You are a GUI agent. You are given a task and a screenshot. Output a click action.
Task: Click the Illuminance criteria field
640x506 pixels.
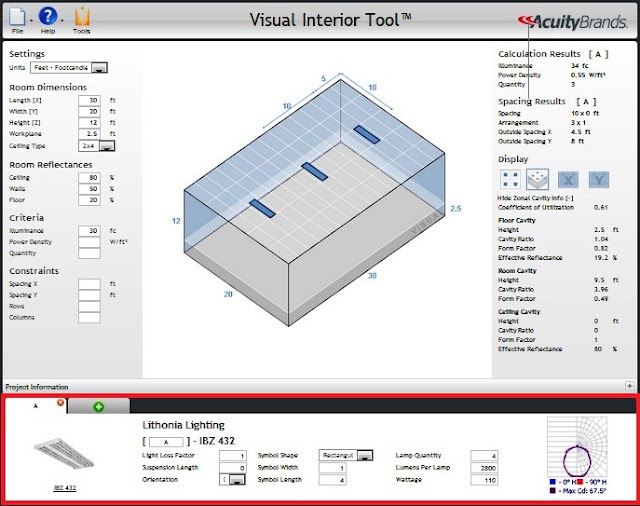(x=89, y=231)
